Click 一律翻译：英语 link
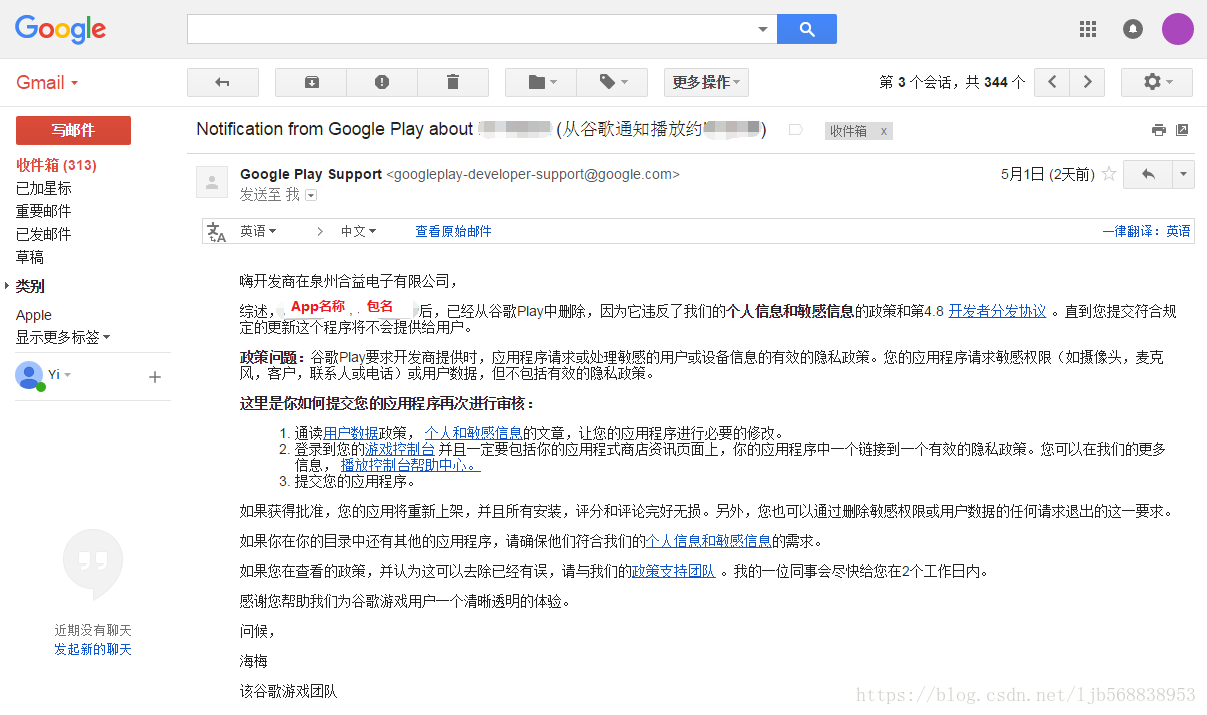Viewport: 1207px width, 715px height. click(x=1146, y=231)
